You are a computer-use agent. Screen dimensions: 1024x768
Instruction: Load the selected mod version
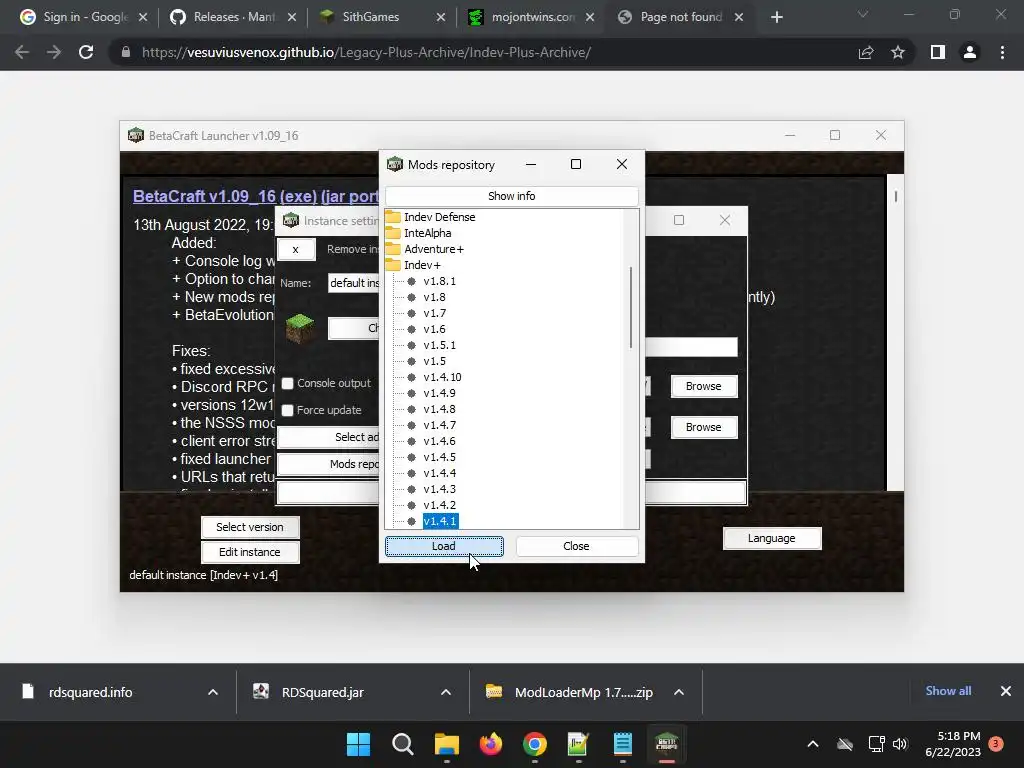click(x=444, y=546)
